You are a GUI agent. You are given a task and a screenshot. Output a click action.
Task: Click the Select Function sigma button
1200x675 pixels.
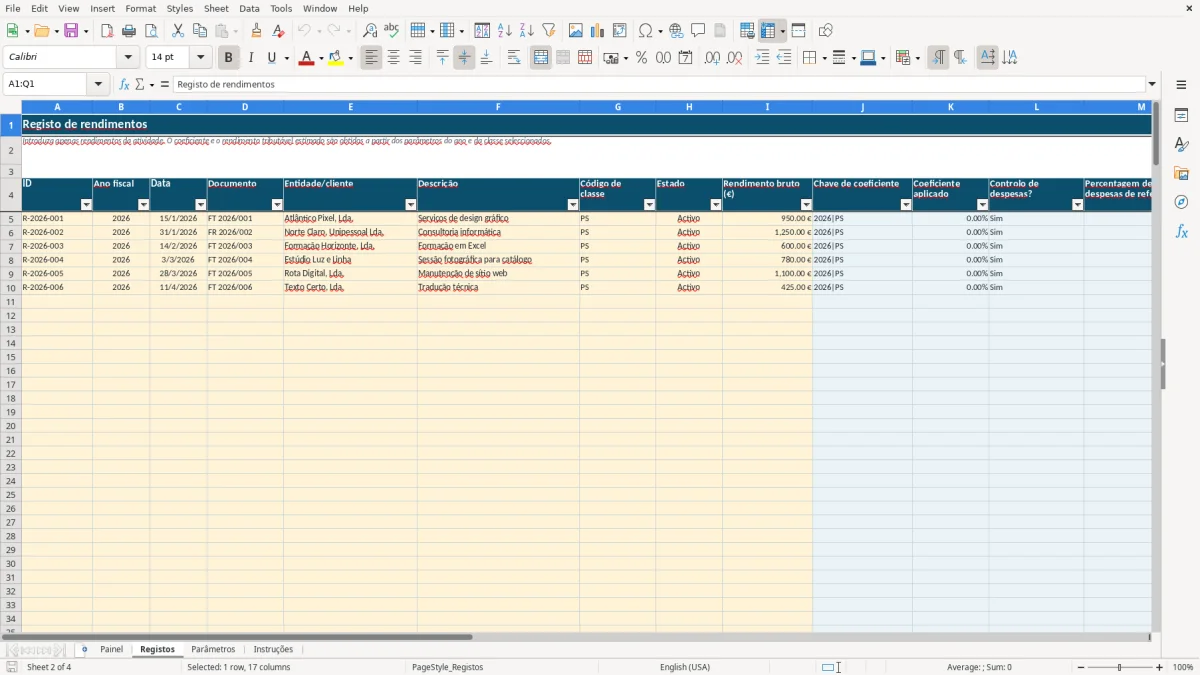click(x=140, y=84)
